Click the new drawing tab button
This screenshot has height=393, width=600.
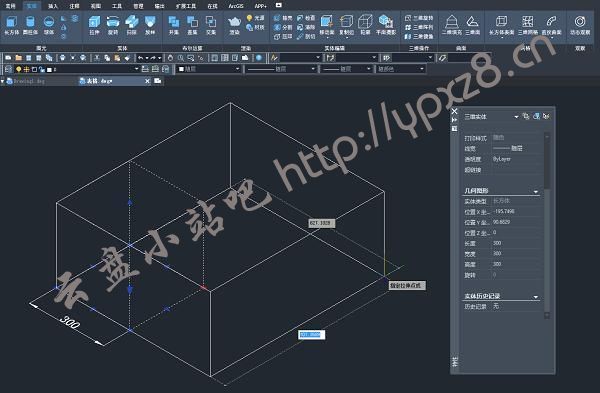158,81
